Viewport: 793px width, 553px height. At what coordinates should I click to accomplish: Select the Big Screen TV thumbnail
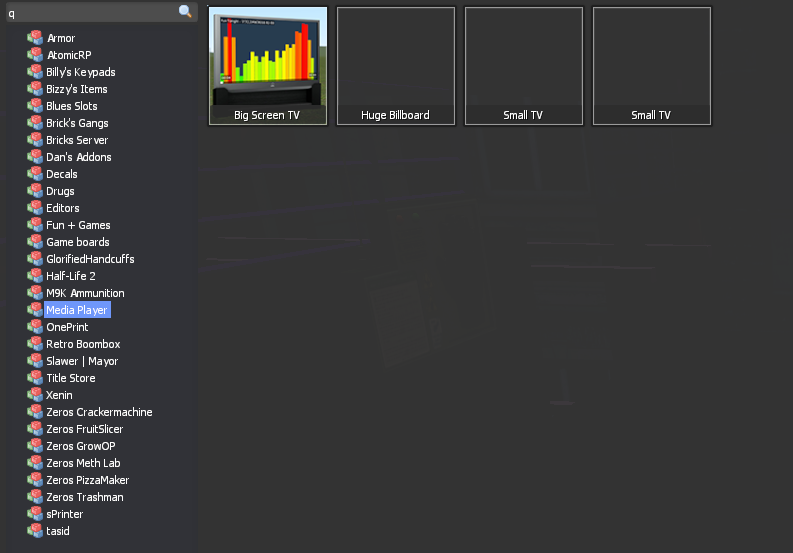click(267, 66)
